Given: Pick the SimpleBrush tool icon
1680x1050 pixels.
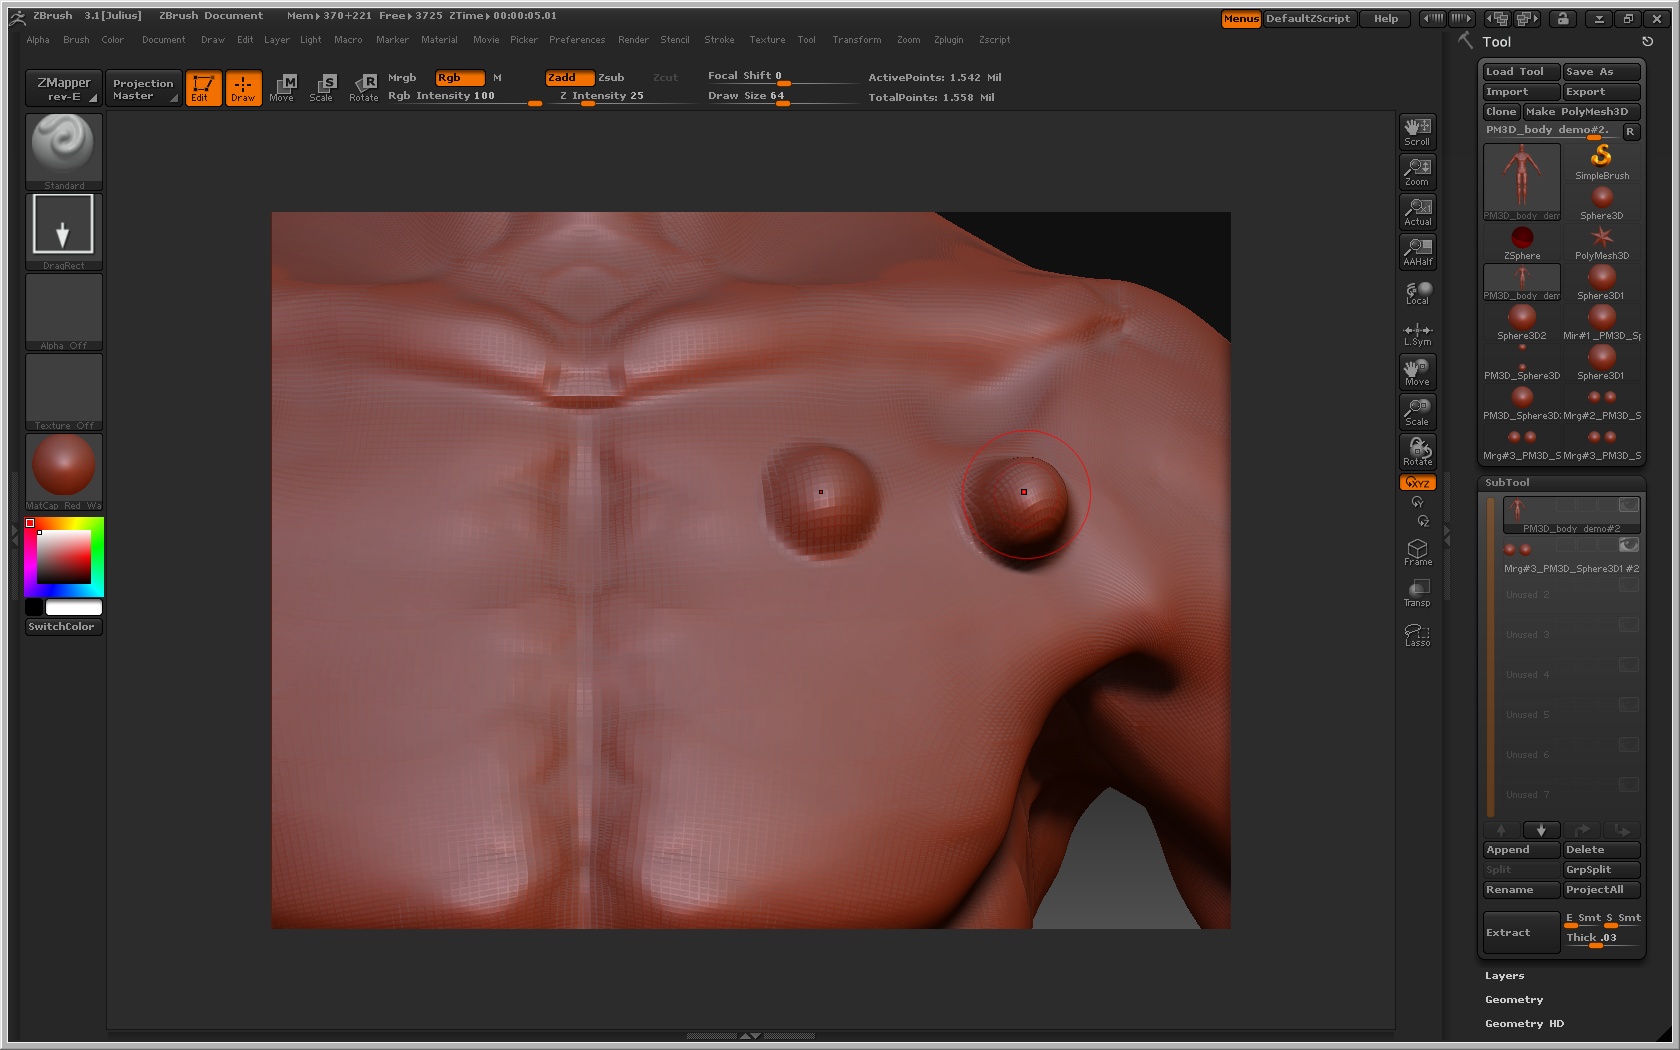Looking at the screenshot, I should (1601, 160).
